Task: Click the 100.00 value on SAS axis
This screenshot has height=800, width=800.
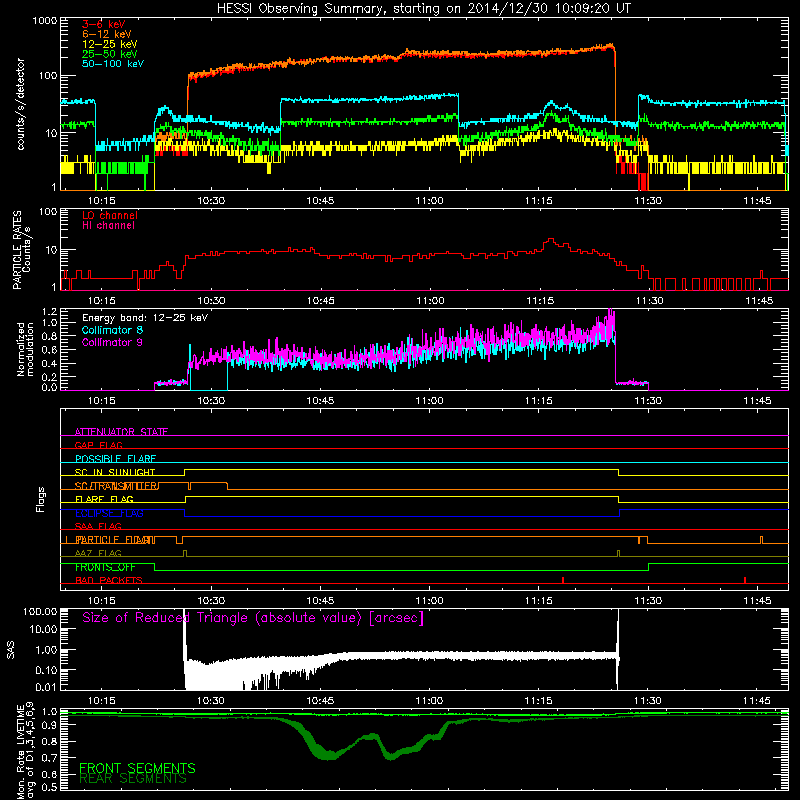Action: click(x=40, y=611)
